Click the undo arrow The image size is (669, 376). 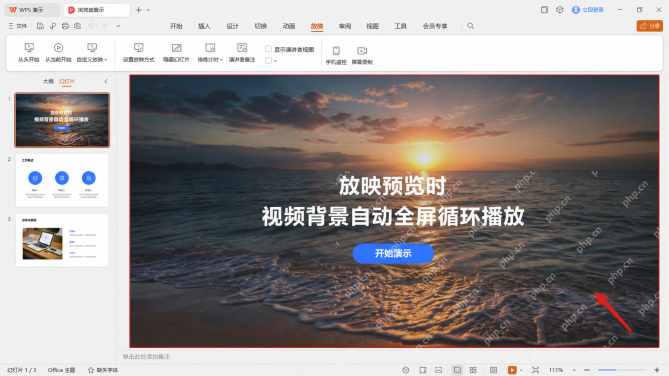90,26
